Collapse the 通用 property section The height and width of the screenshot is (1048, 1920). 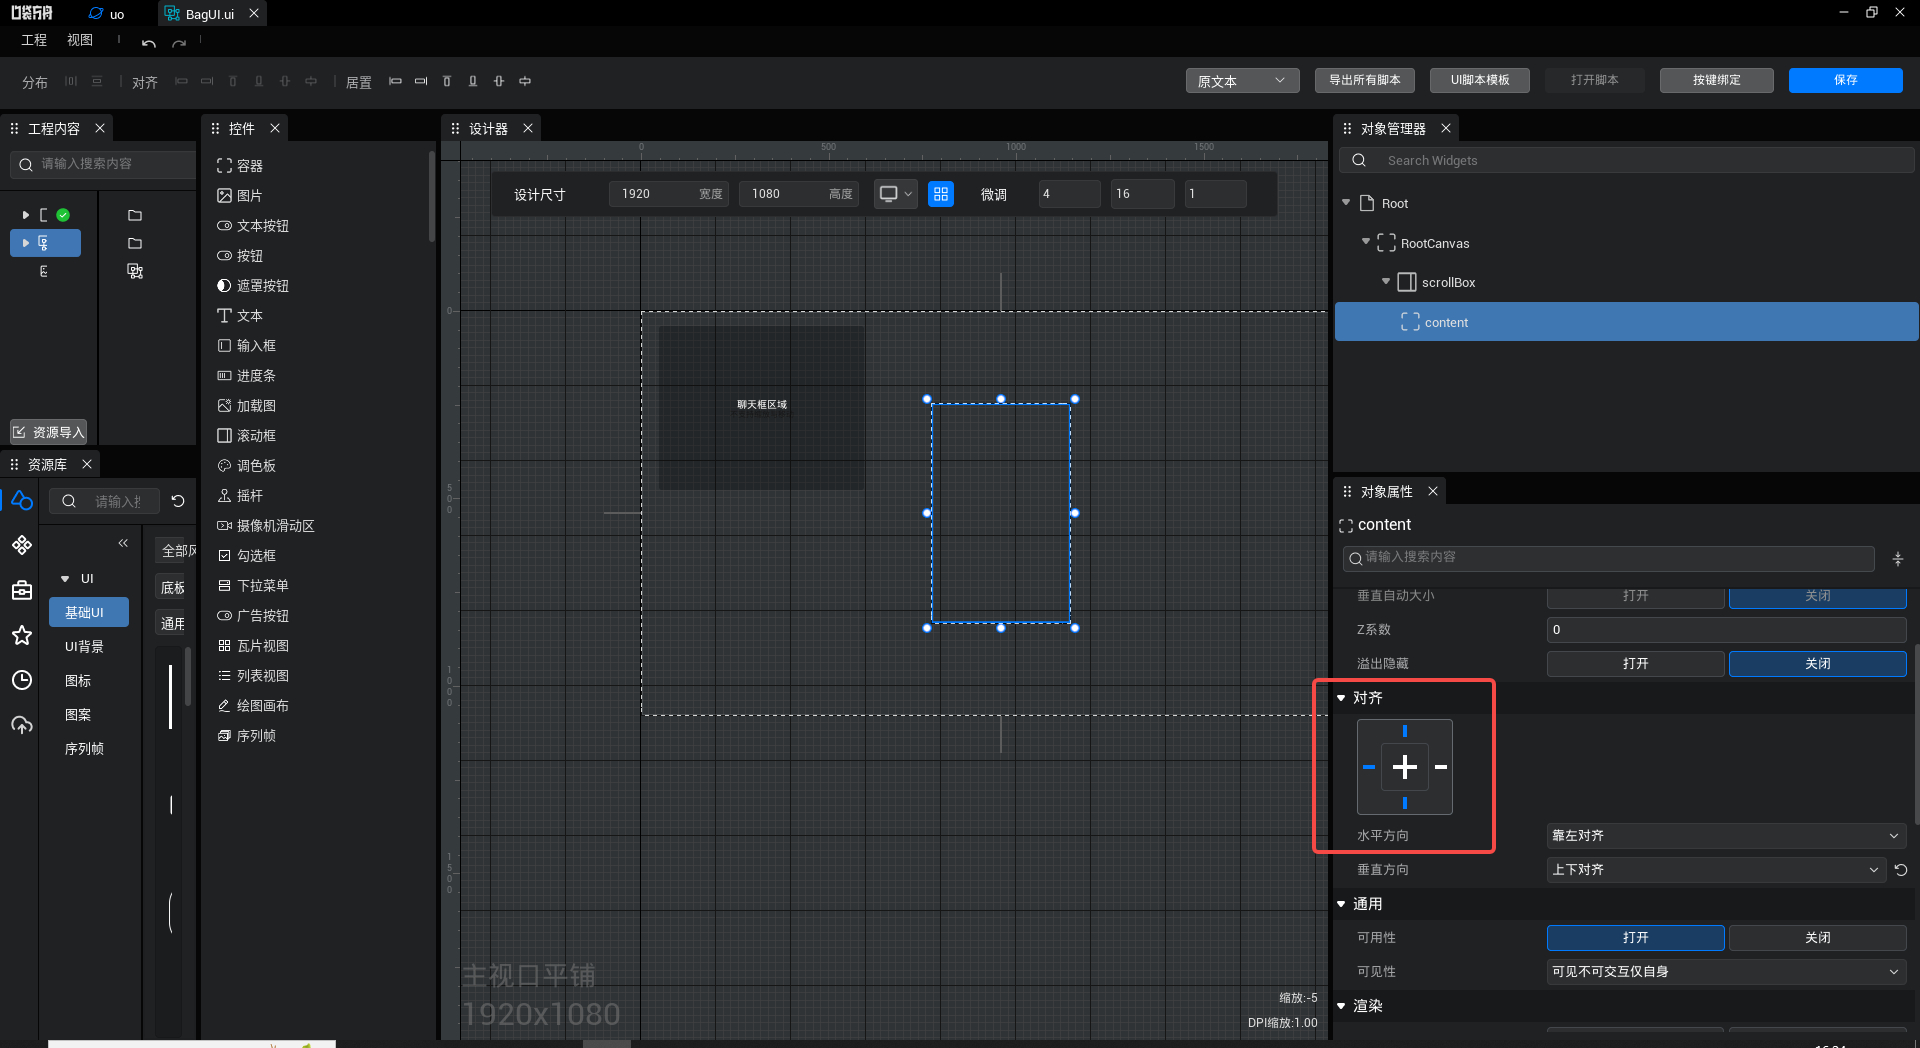coord(1341,904)
